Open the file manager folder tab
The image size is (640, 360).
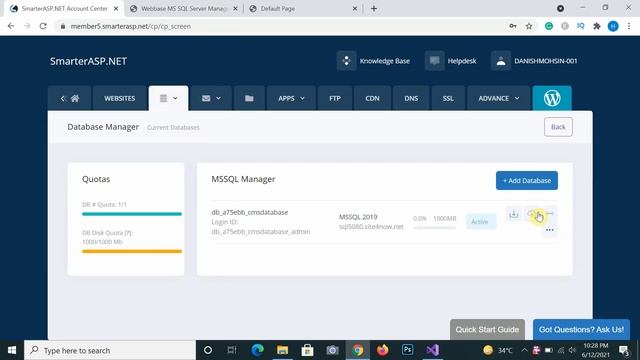tap(249, 98)
